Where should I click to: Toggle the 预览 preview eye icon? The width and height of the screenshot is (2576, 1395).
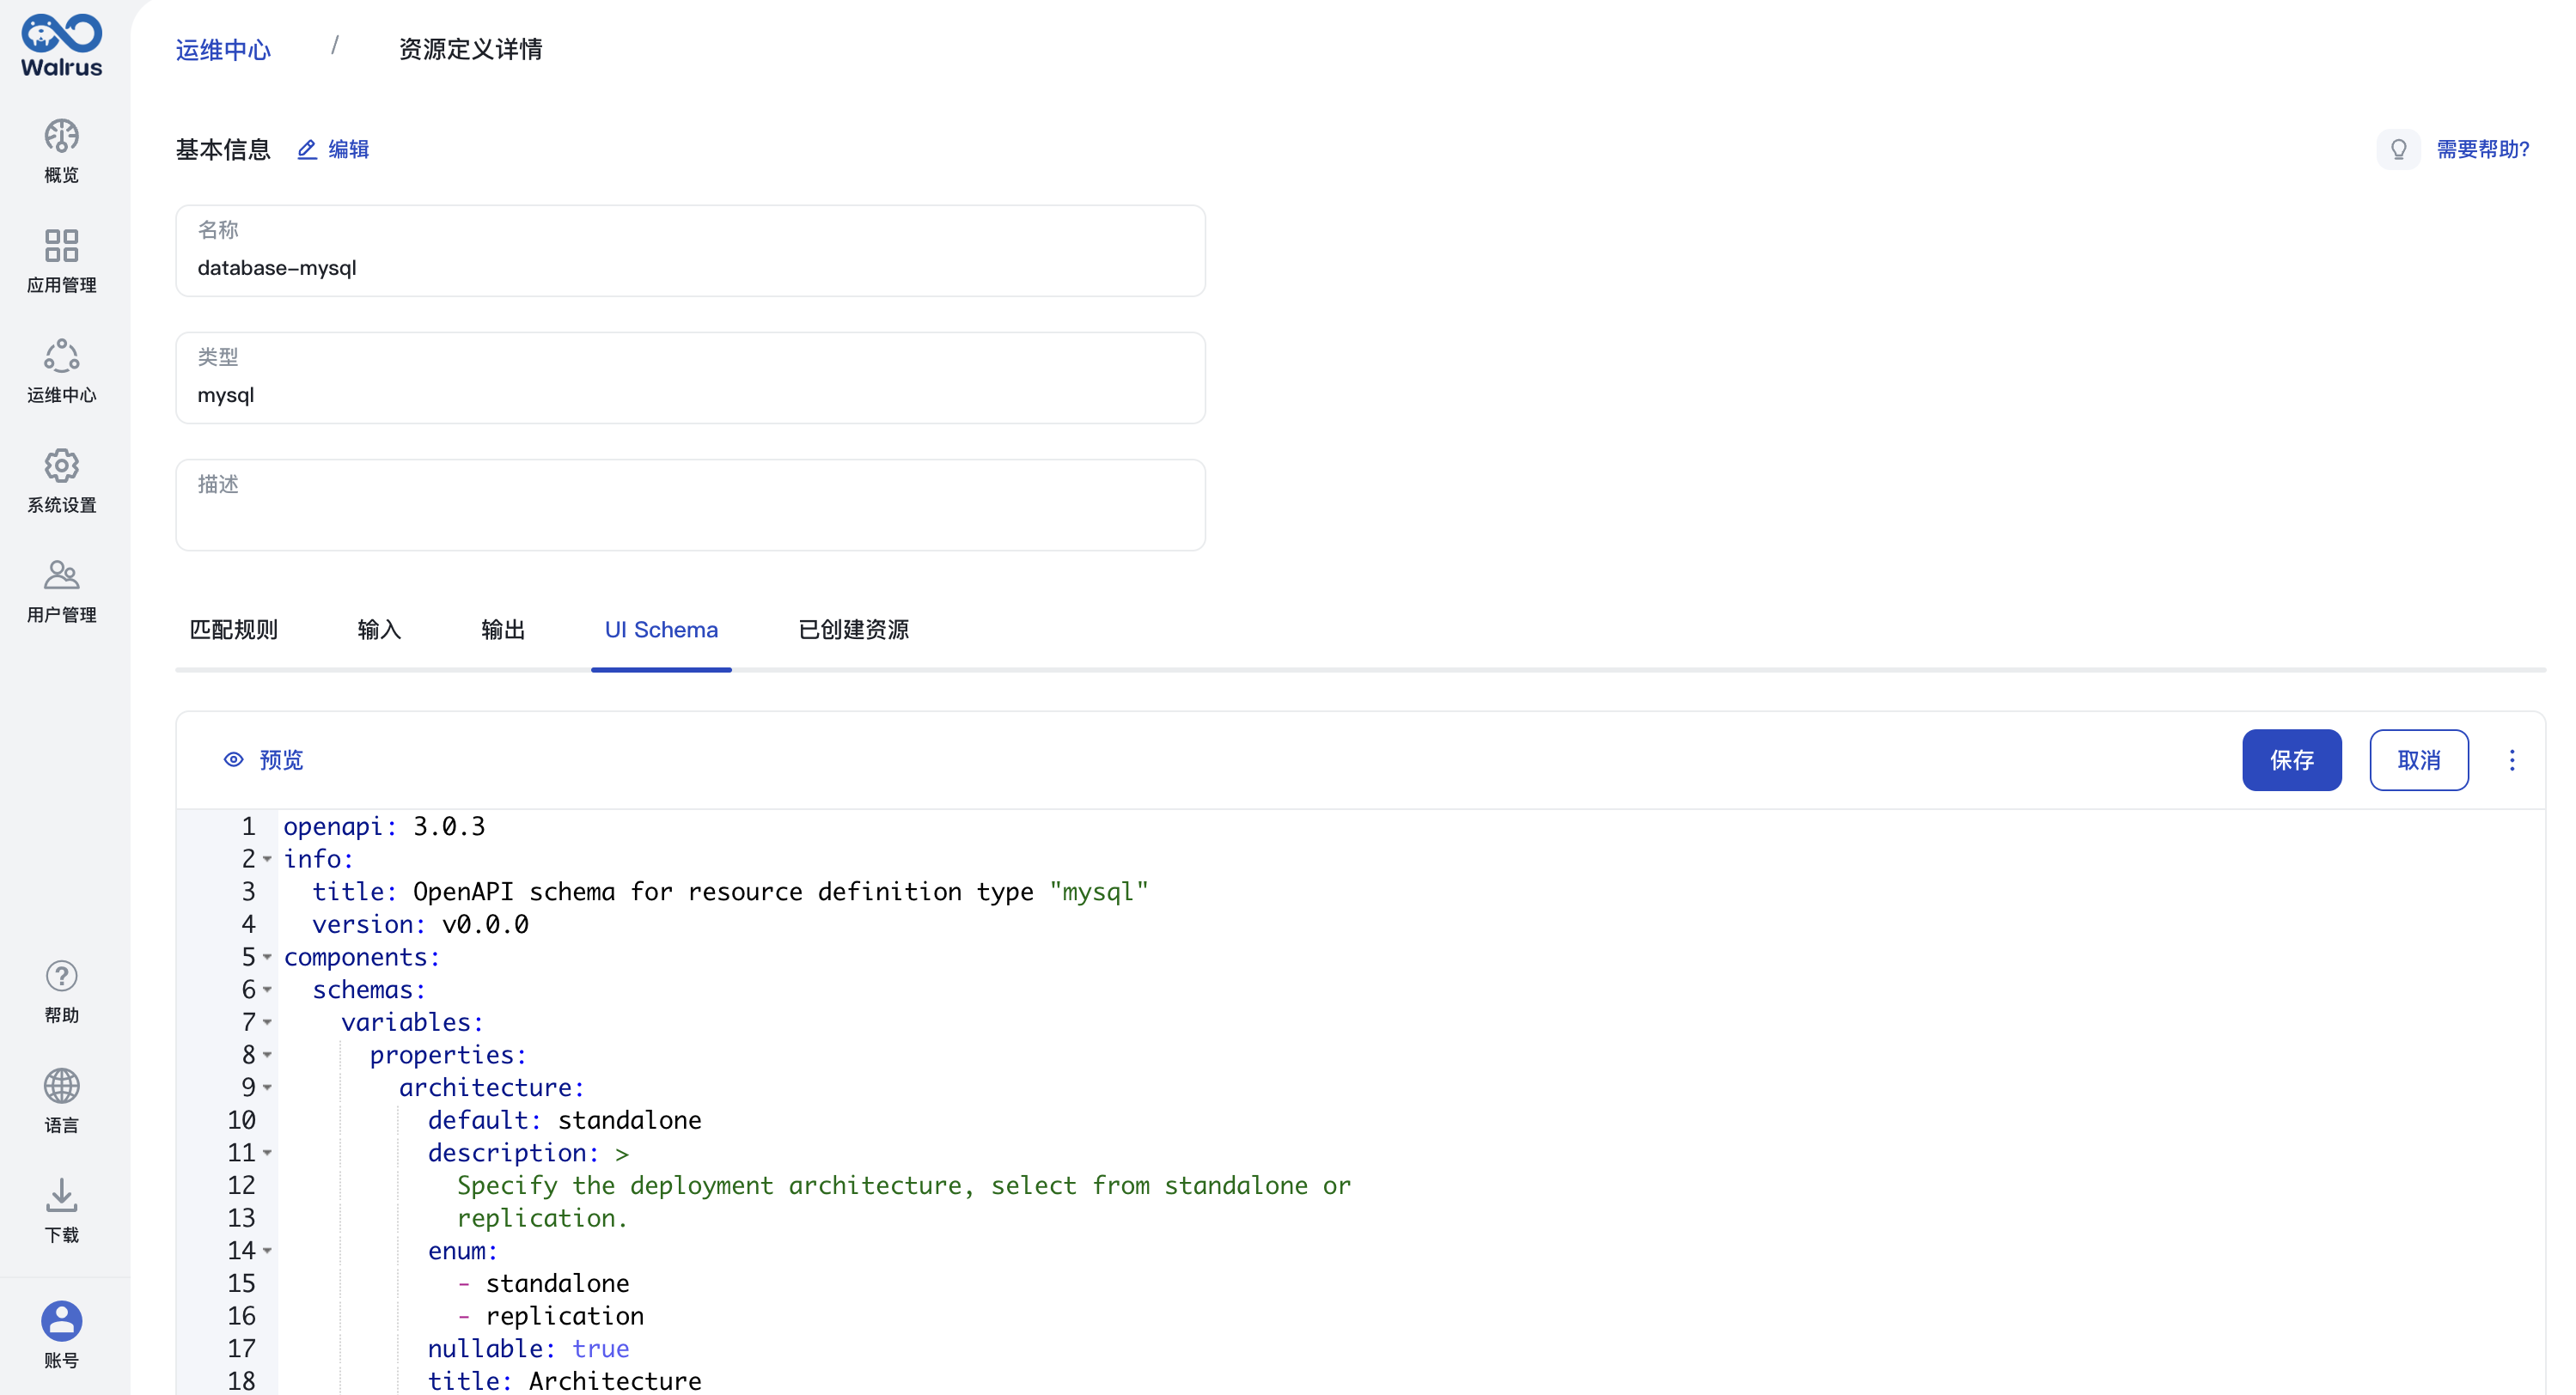pyautogui.click(x=233, y=760)
